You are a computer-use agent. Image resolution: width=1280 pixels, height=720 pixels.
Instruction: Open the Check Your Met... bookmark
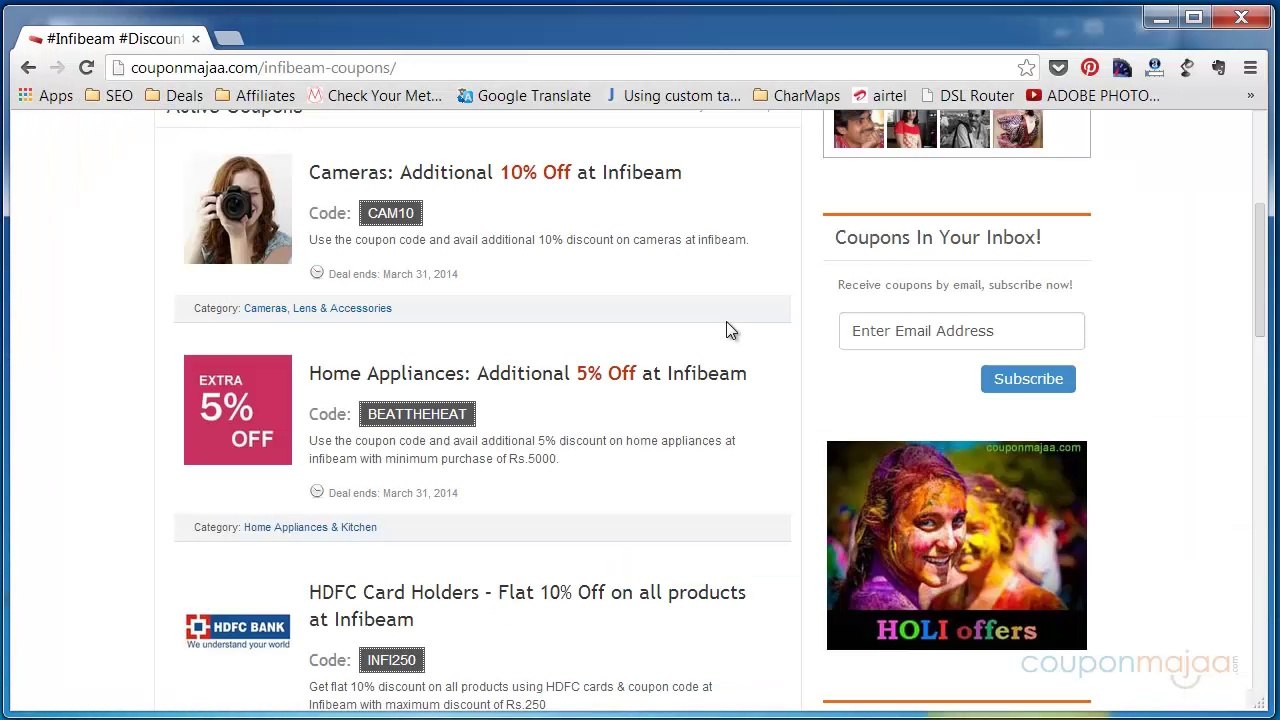point(375,96)
